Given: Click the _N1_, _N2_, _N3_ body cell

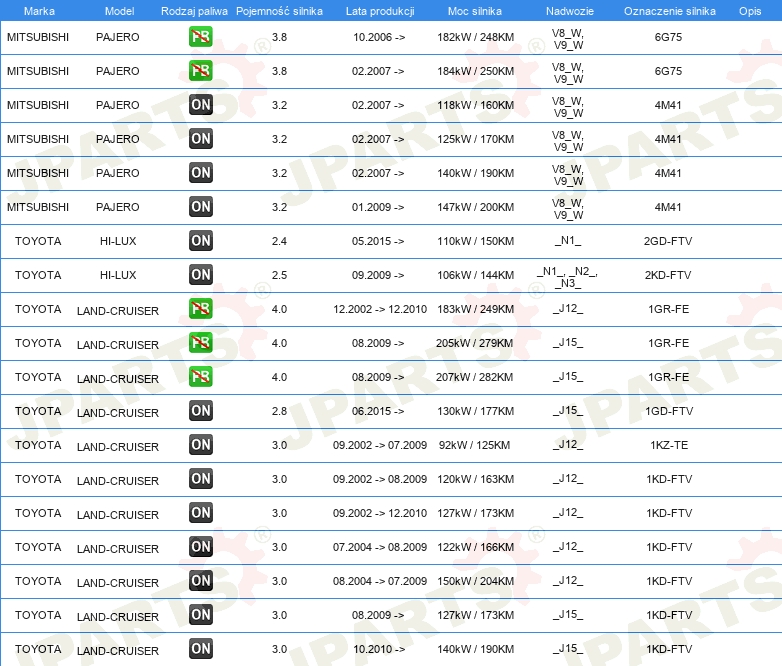Looking at the screenshot, I should point(568,277).
